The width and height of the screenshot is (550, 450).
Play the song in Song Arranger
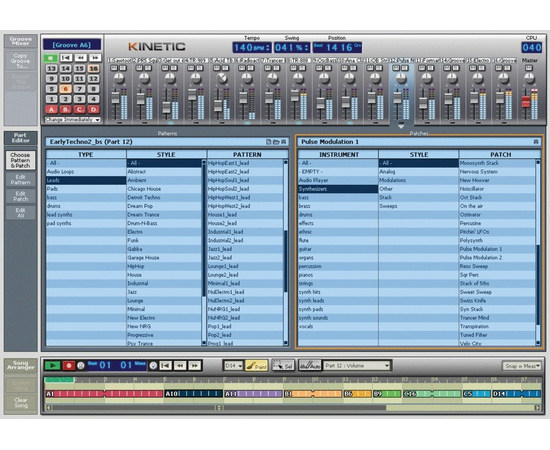point(53,366)
